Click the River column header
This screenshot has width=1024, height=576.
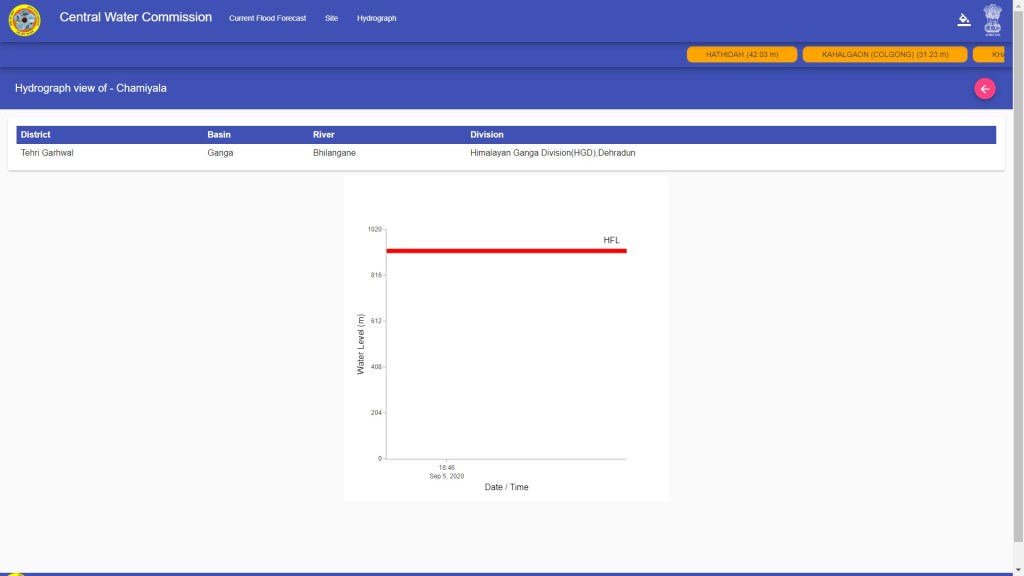(323, 134)
